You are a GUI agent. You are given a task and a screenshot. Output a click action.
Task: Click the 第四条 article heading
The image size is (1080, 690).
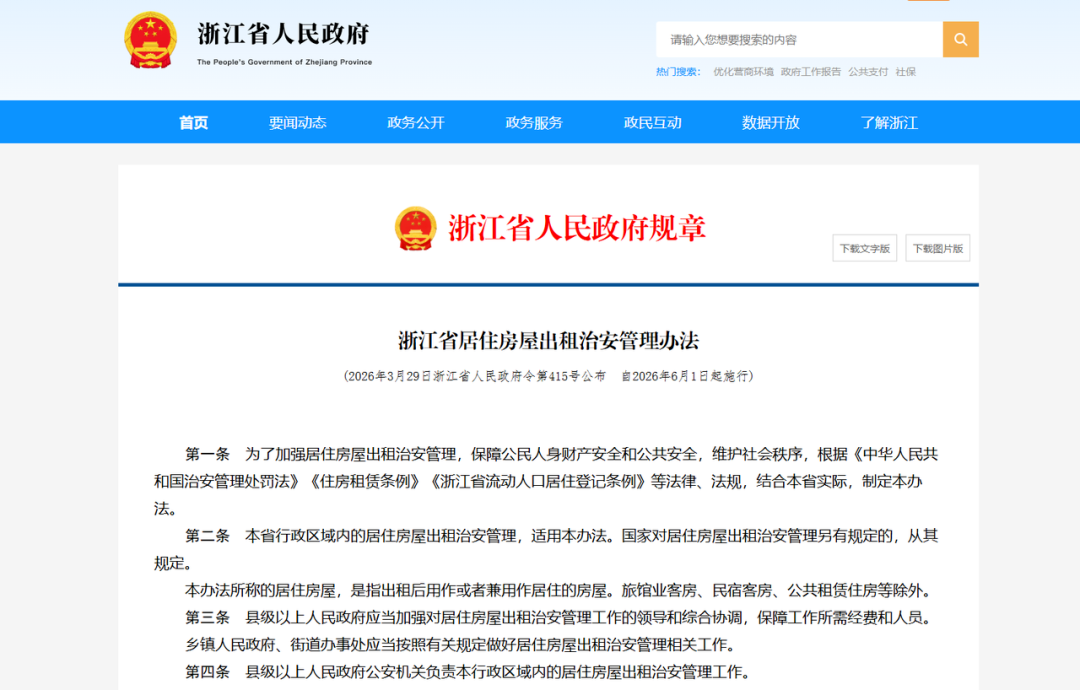click(x=207, y=672)
